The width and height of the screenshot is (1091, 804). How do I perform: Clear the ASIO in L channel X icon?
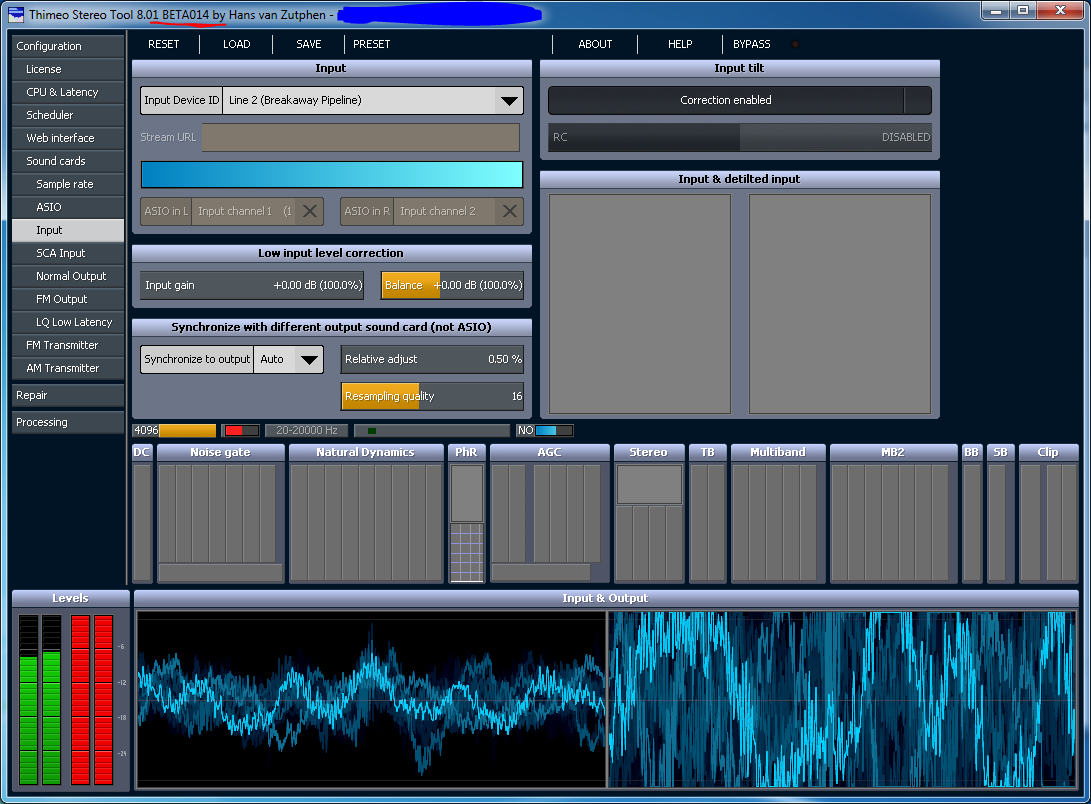point(310,211)
